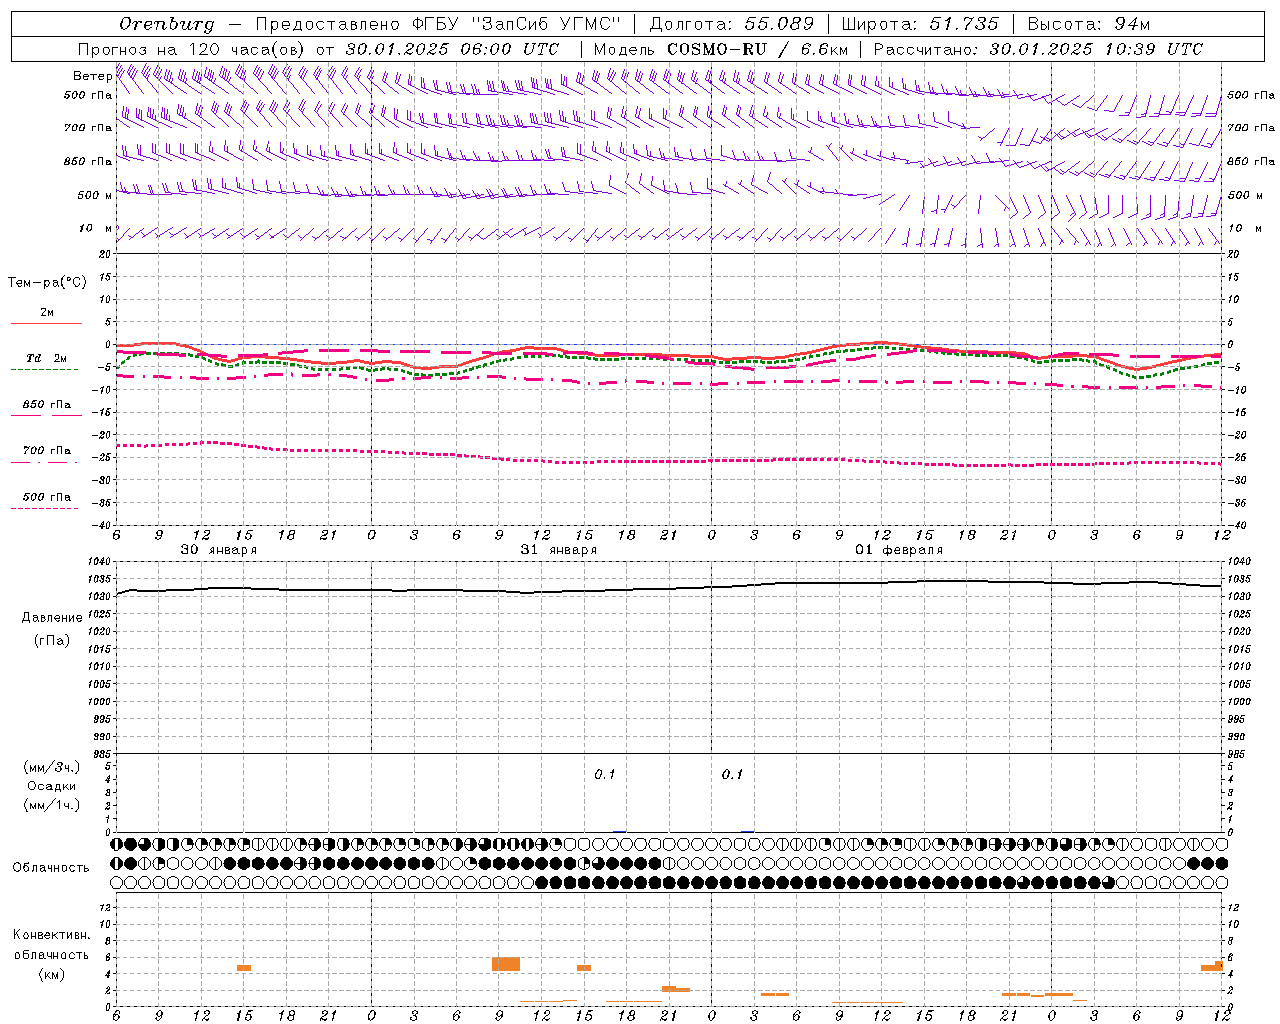
Task: Click the 'Осадки' precipitation label
Action: (52, 786)
